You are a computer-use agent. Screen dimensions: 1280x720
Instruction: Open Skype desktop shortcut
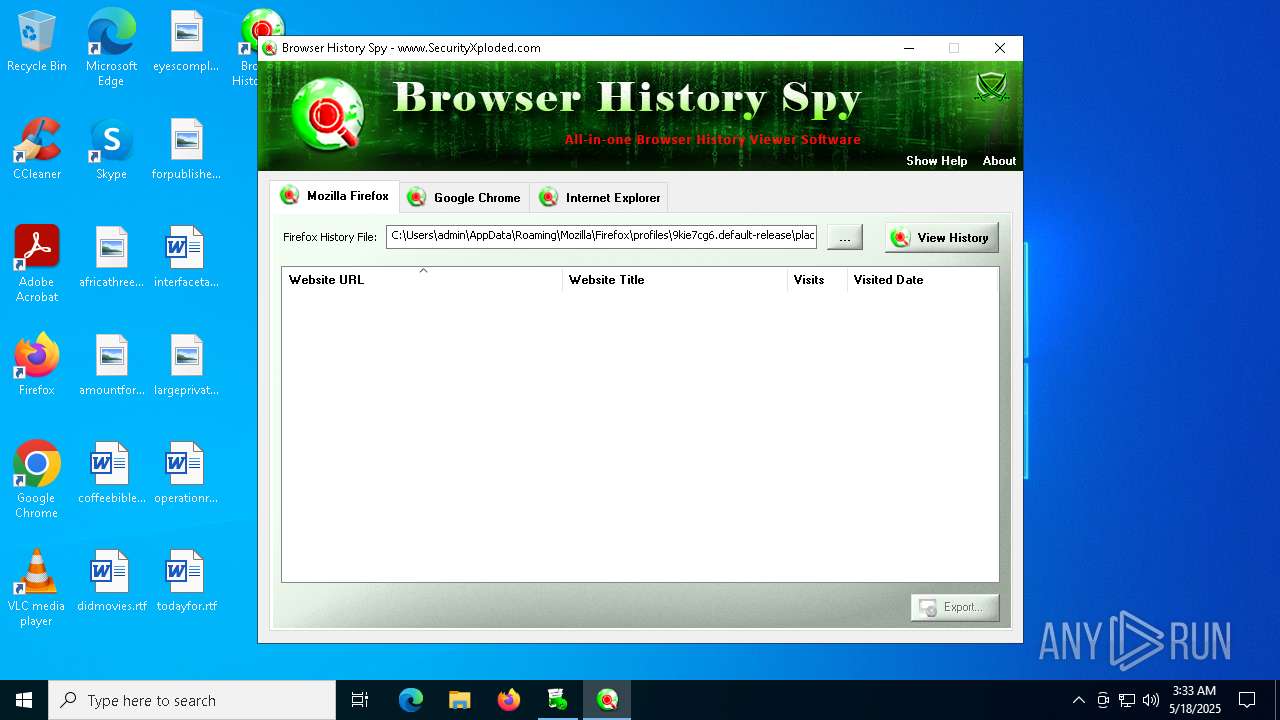(x=111, y=149)
